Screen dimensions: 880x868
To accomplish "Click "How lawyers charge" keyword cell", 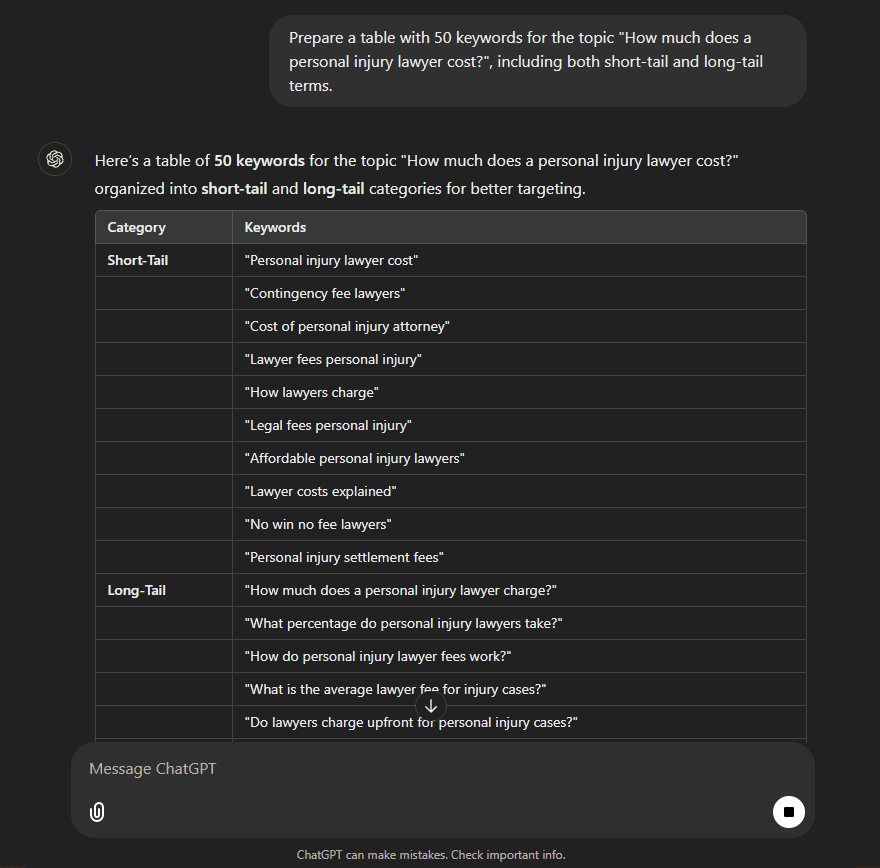I will click(x=519, y=392).
